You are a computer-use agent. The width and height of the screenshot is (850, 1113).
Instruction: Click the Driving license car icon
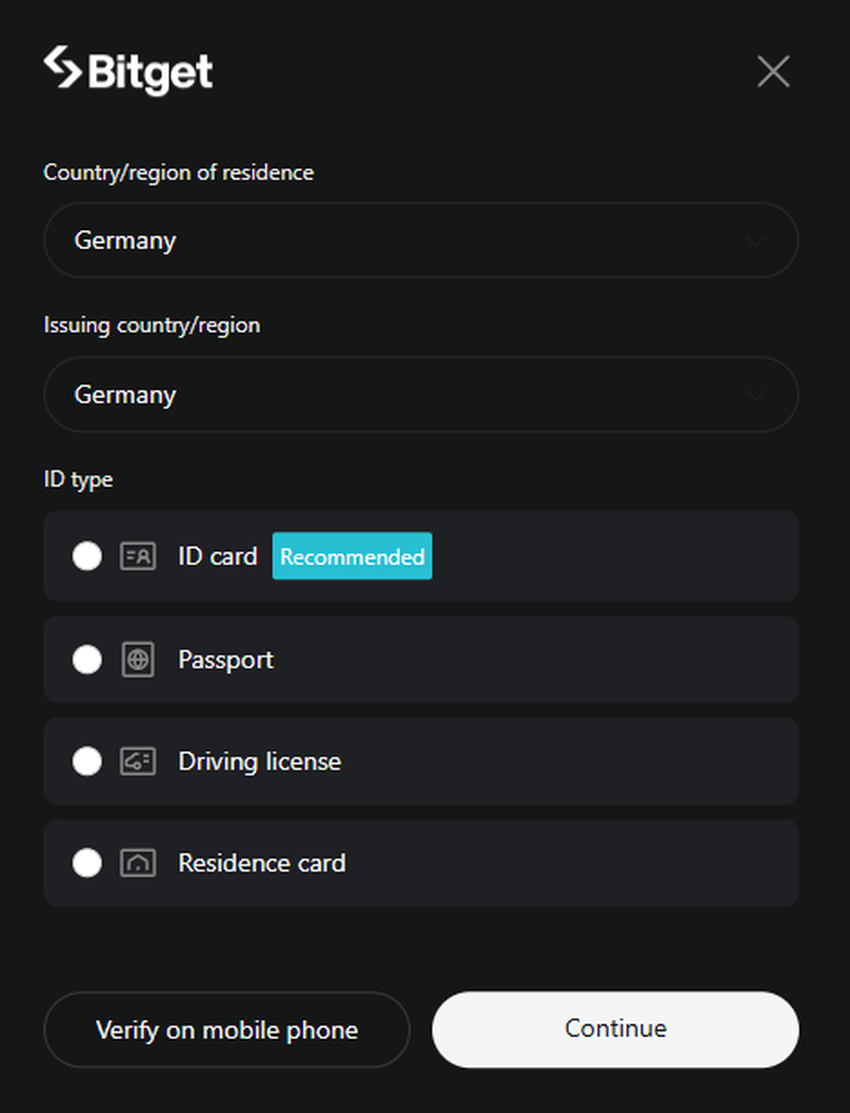[138, 762]
